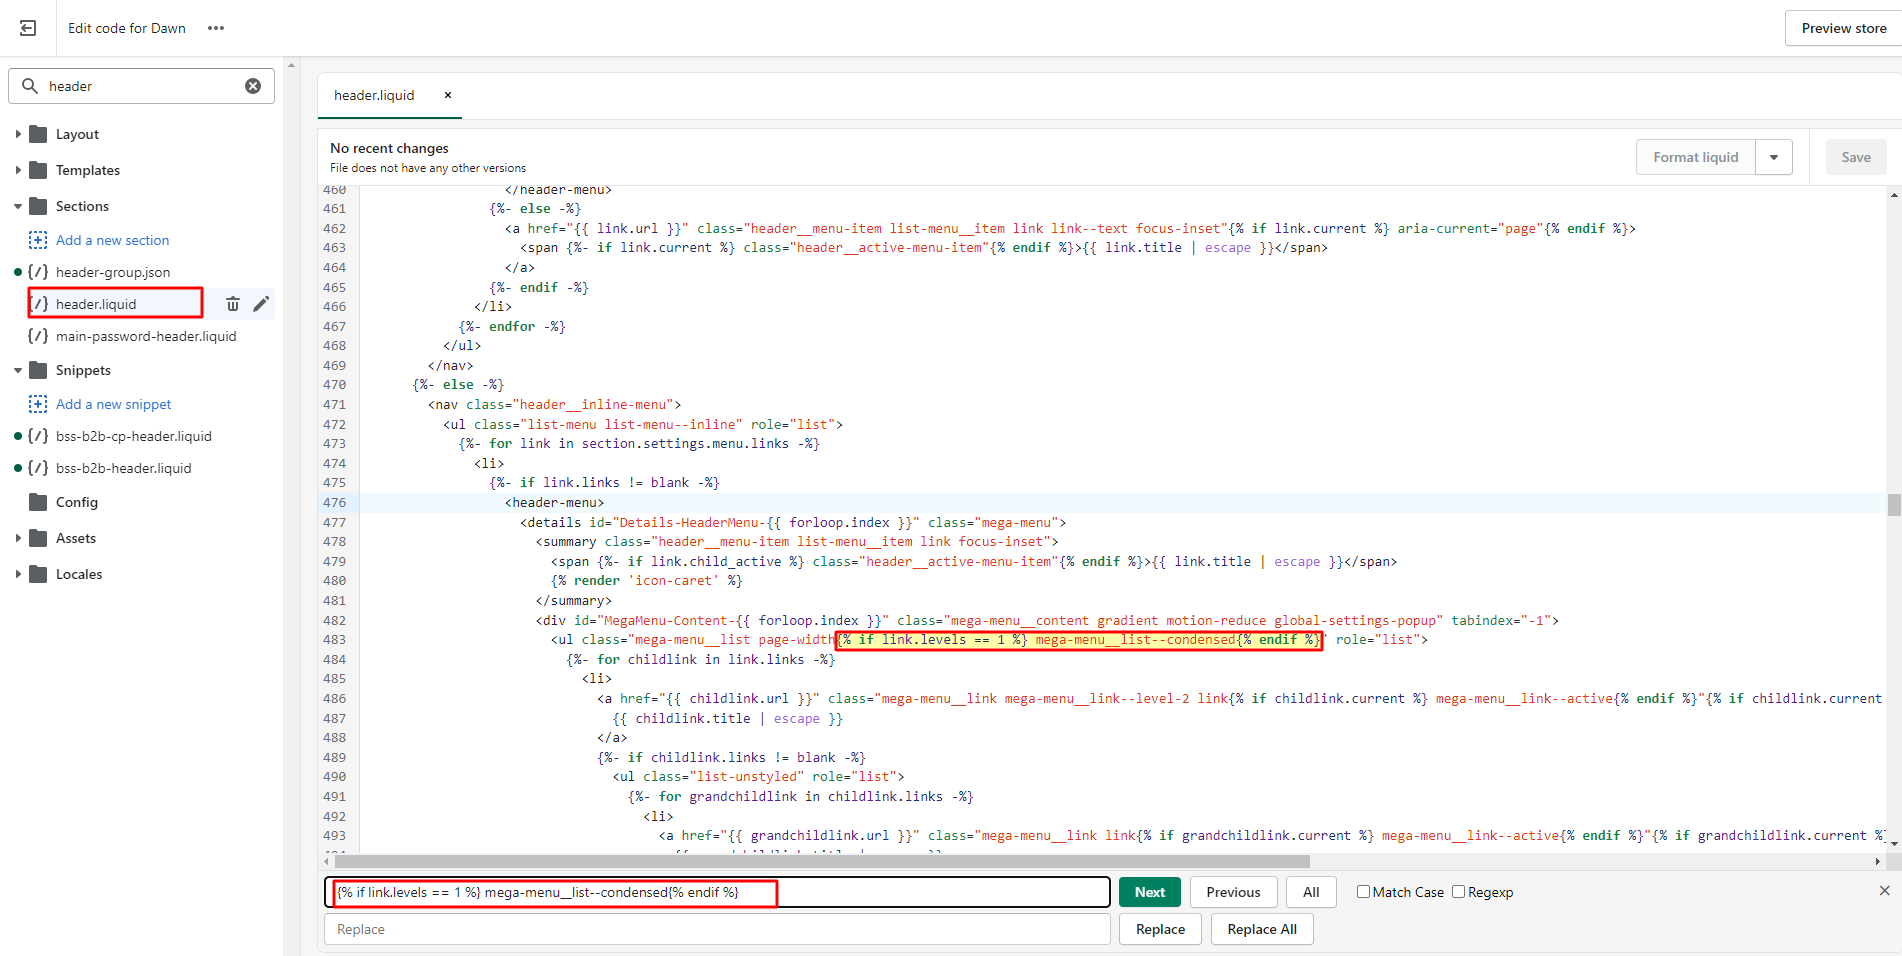
Task: Click the horizontal scrollbar of code editor
Action: coord(820,861)
